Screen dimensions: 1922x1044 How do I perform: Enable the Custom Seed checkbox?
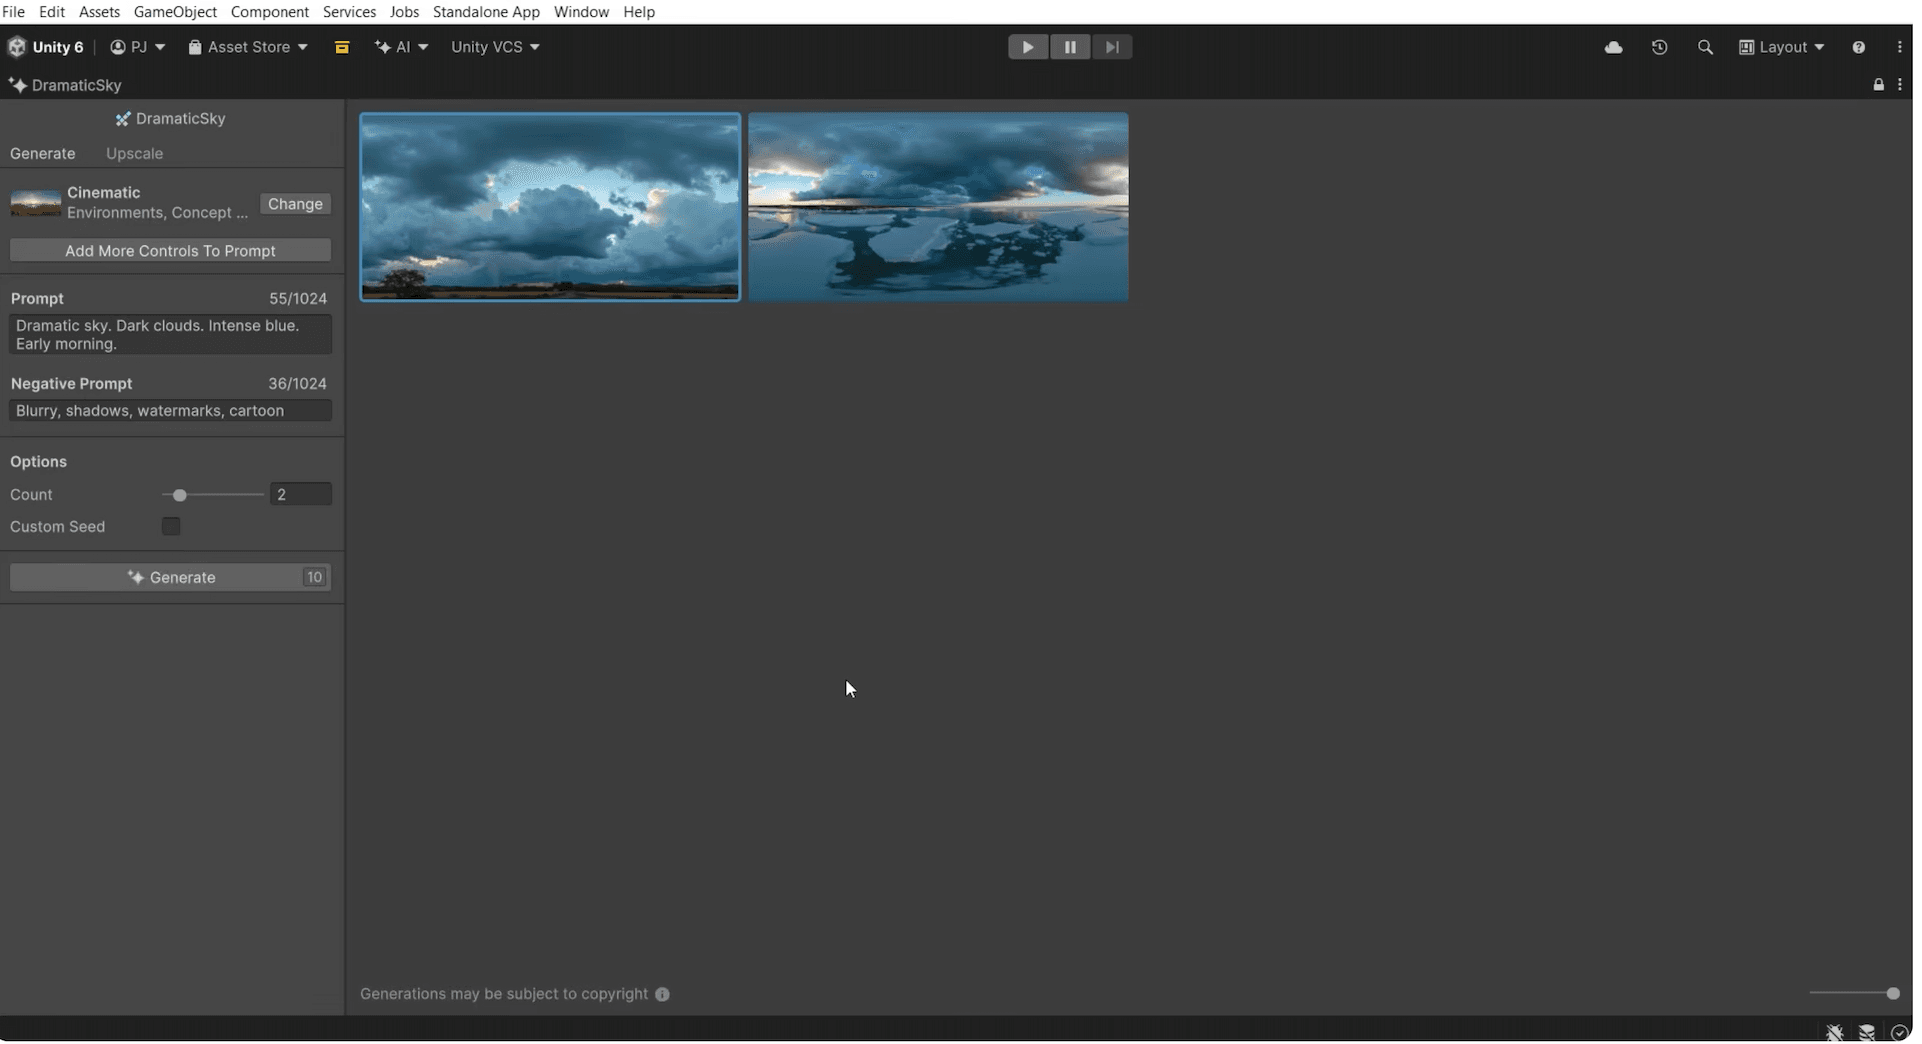pyautogui.click(x=171, y=527)
